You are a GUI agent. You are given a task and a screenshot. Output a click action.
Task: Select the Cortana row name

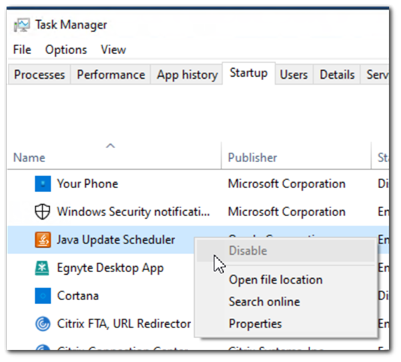78,296
